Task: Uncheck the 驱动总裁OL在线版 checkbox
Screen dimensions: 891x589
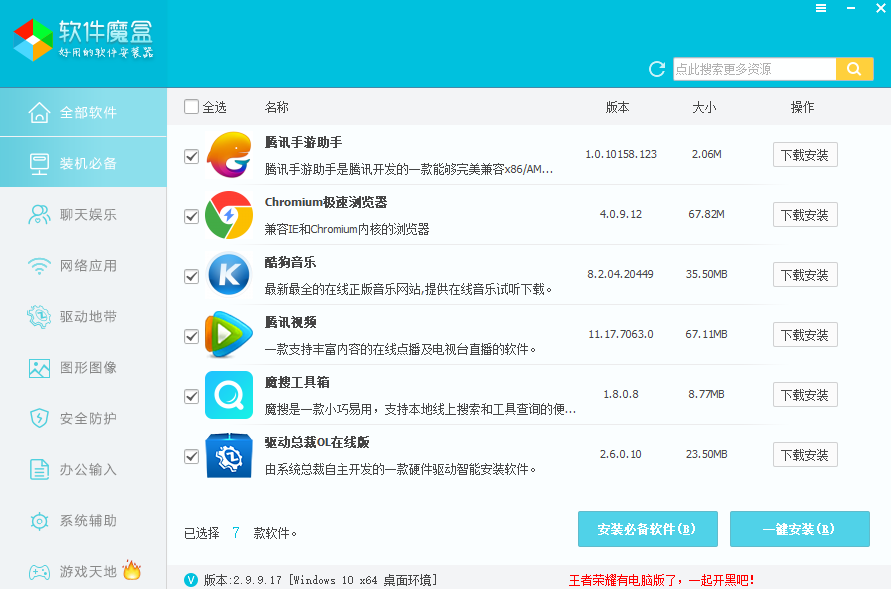Action: pos(191,457)
